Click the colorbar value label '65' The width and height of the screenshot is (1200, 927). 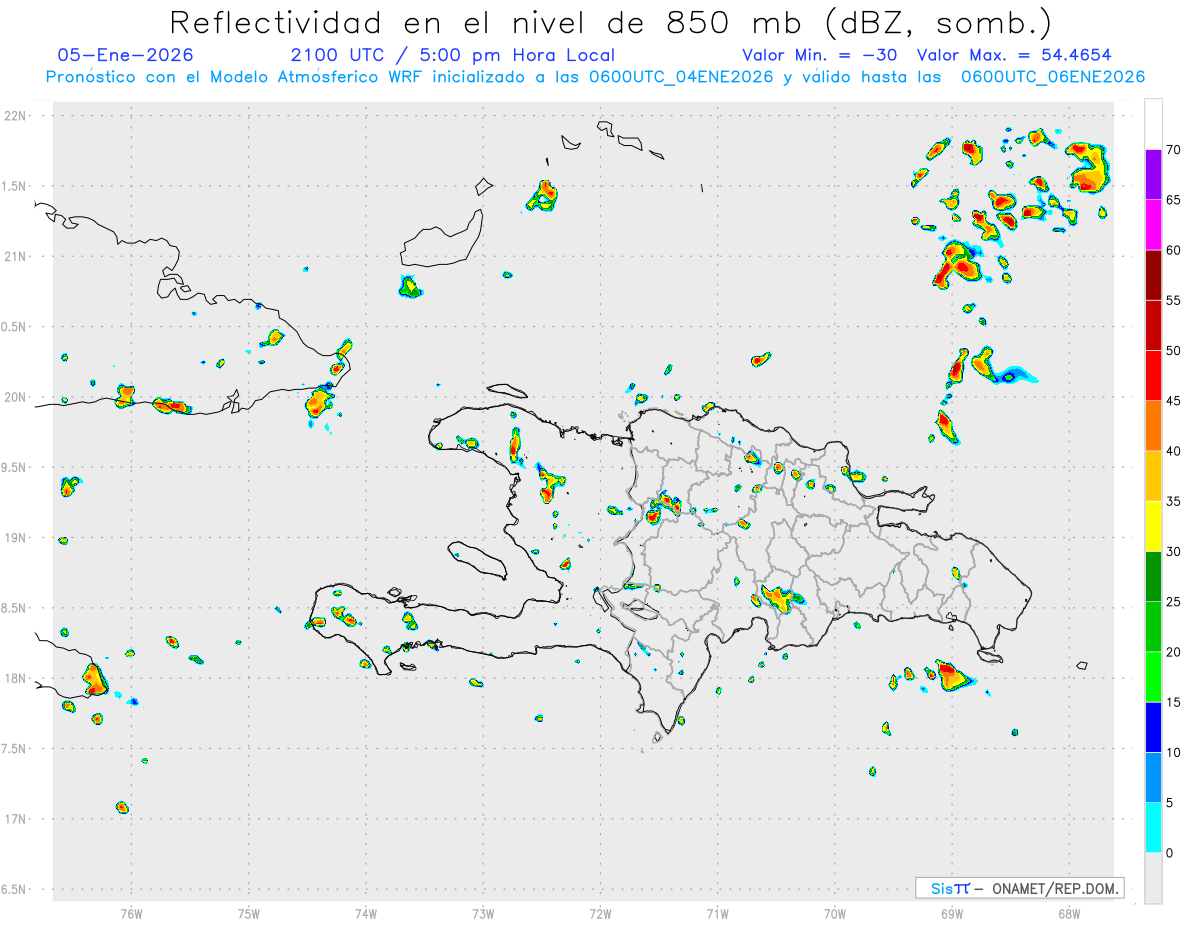tap(1175, 200)
